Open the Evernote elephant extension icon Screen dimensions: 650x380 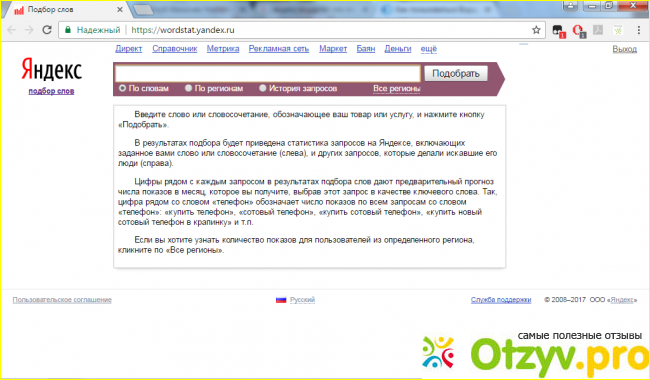(x=558, y=30)
